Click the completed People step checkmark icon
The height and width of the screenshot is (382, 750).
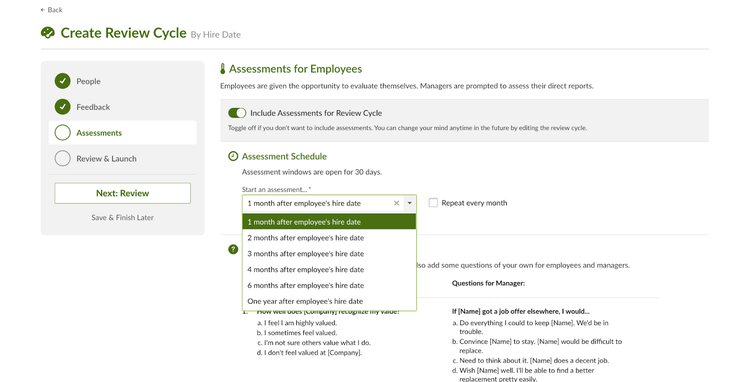(x=63, y=81)
